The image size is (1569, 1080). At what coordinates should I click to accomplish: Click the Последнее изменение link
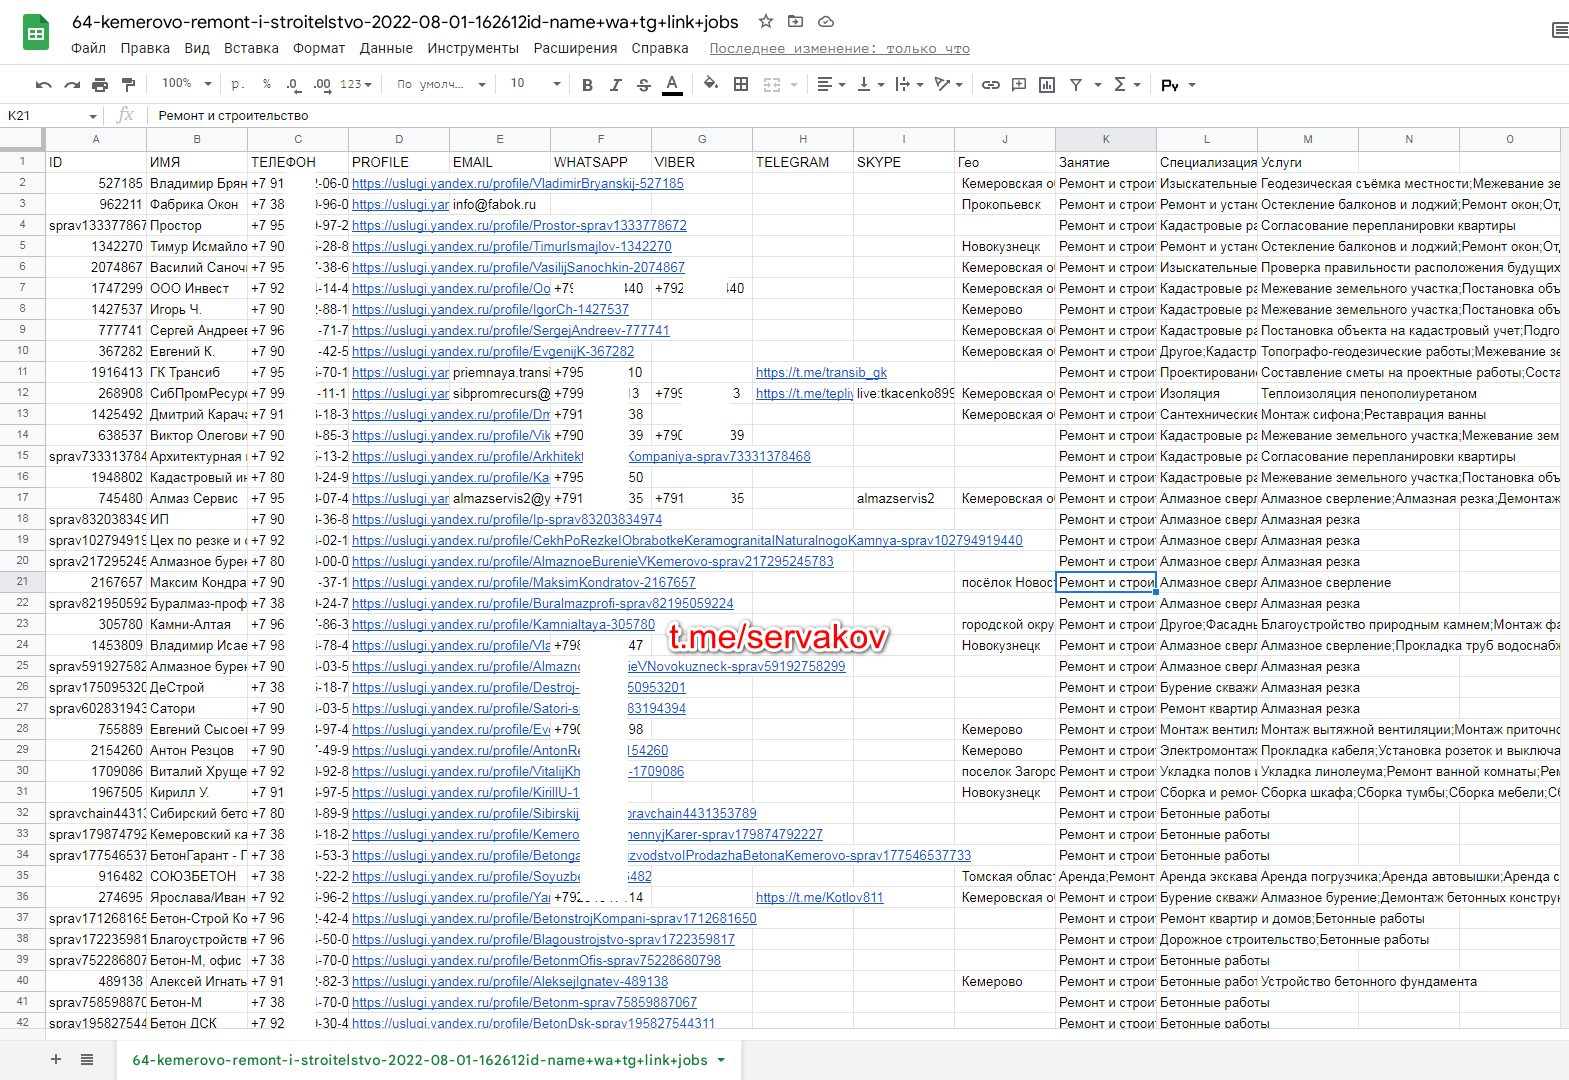839,48
